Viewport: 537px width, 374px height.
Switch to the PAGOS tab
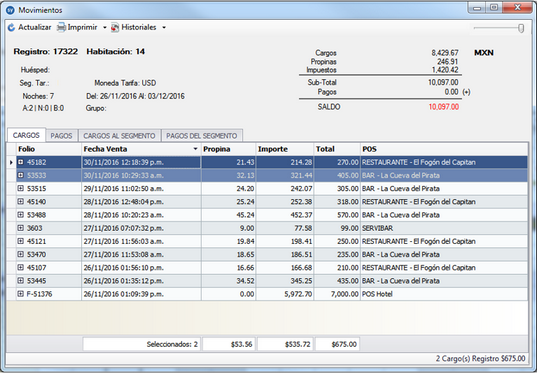pyautogui.click(x=62, y=136)
